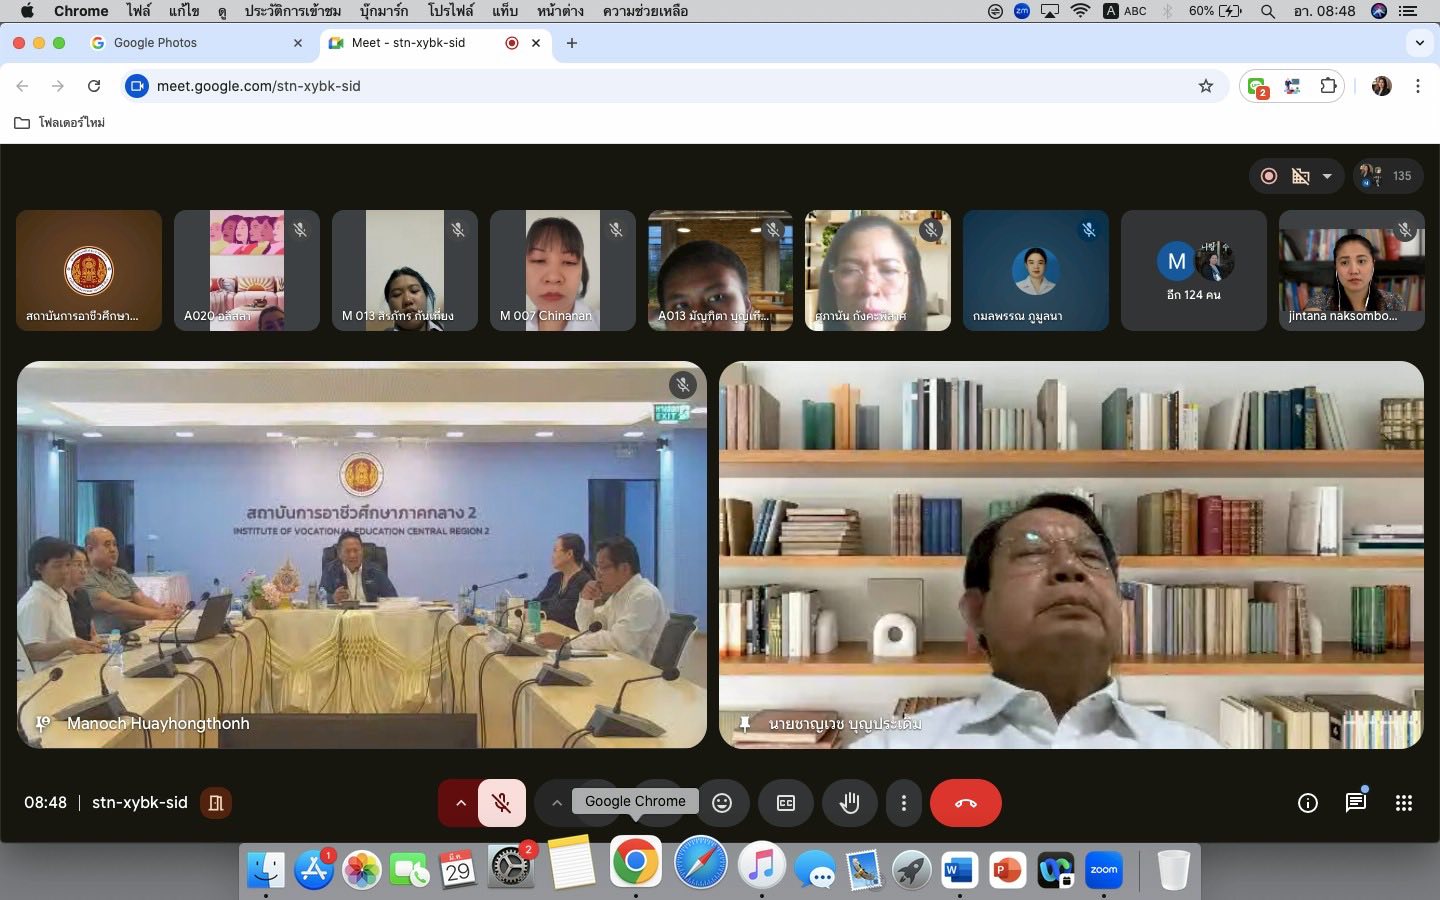This screenshot has width=1440, height=900.
Task: Show the 135 participants list
Action: click(1388, 176)
